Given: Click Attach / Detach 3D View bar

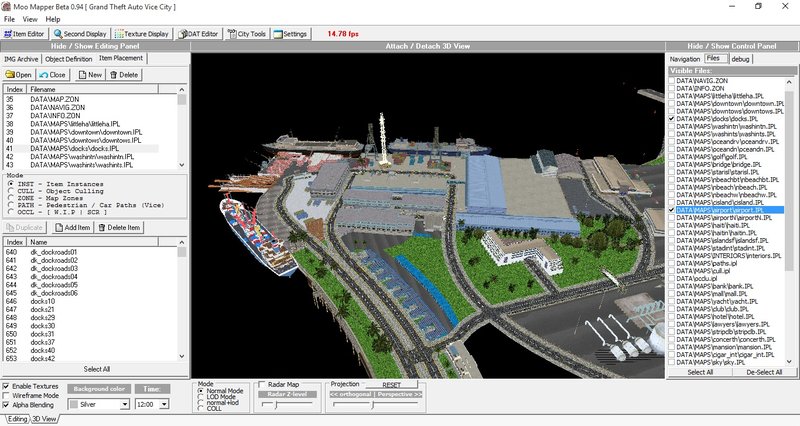Looking at the screenshot, I should pos(428,46).
